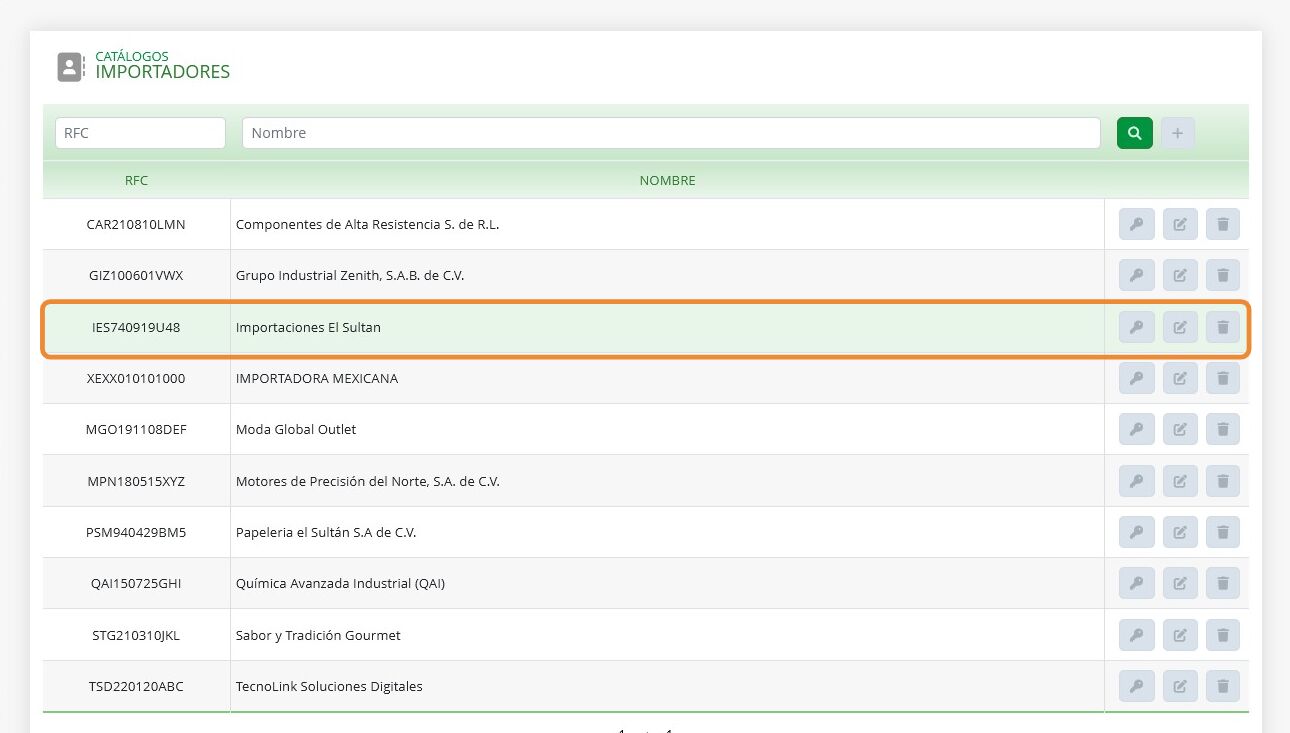Screen dimensions: 1290x733
Task: Edit Componentes de Alta Resistencia row
Action: [x=1180, y=224]
